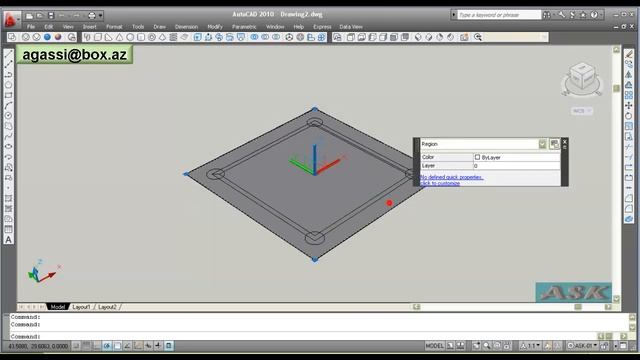Image resolution: width=640 pixels, height=360 pixels.
Task: Toggle Object Snap Tracking in status bar
Action: 127,346
